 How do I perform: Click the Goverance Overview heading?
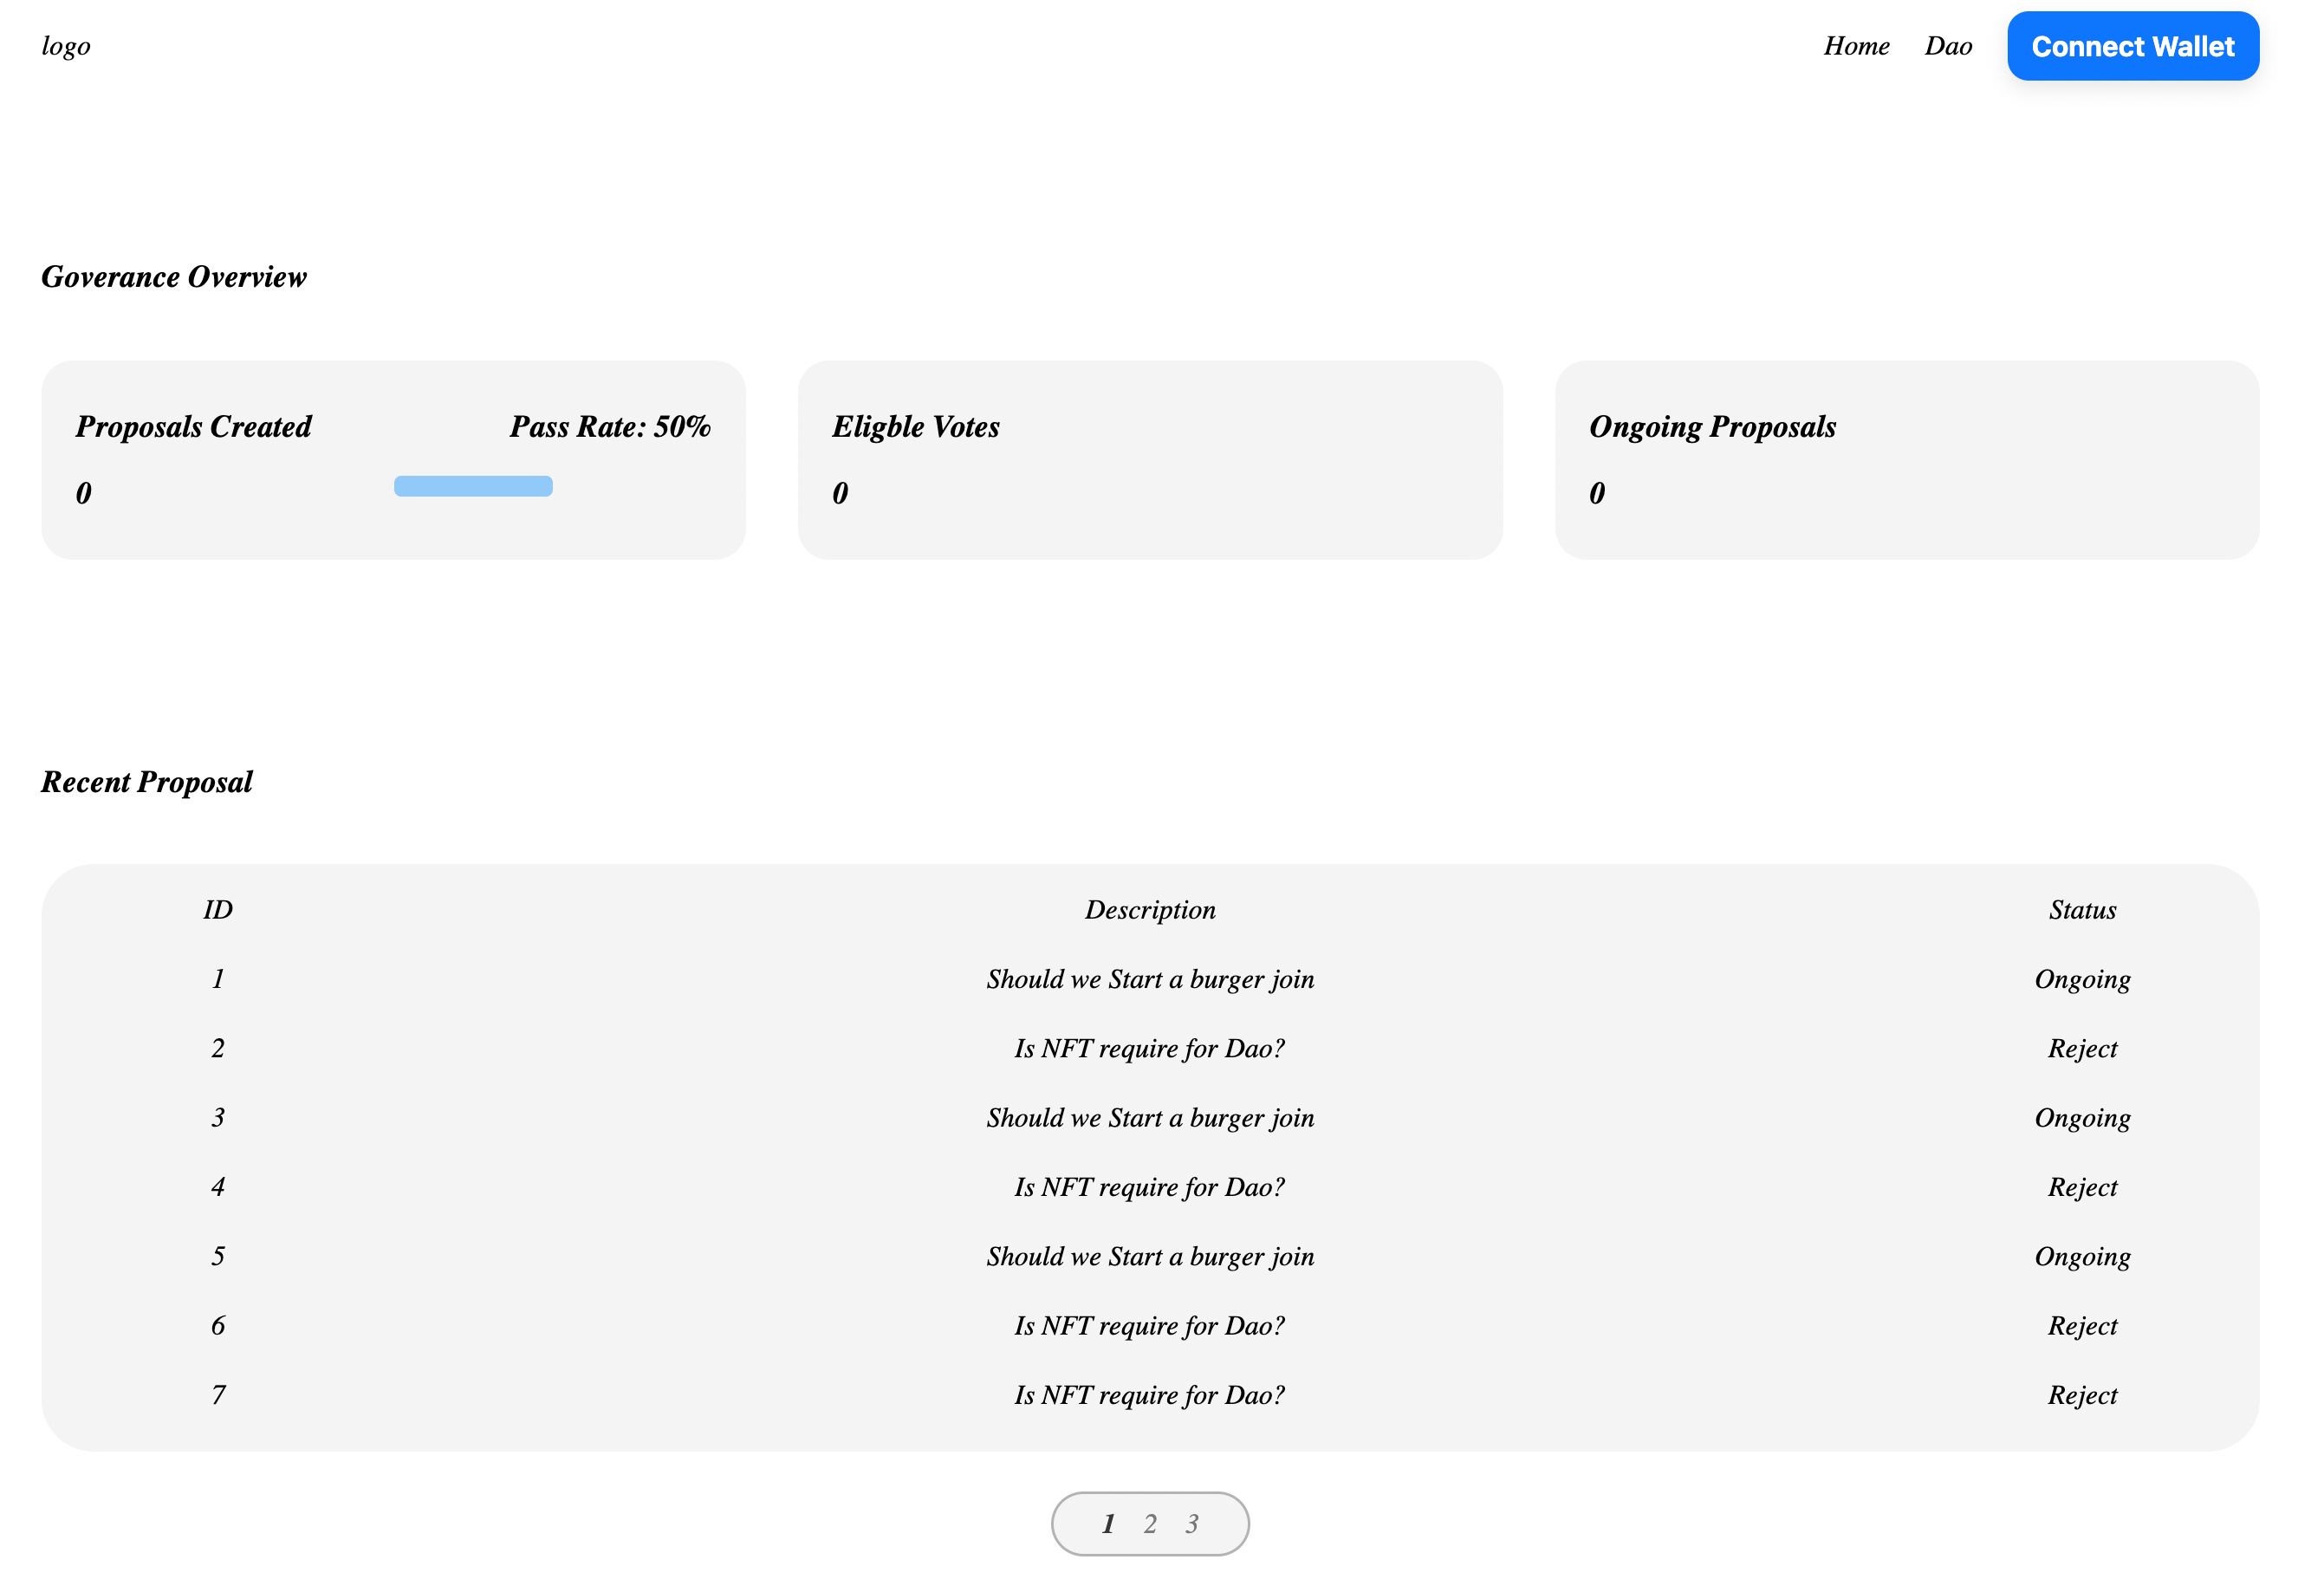175,279
